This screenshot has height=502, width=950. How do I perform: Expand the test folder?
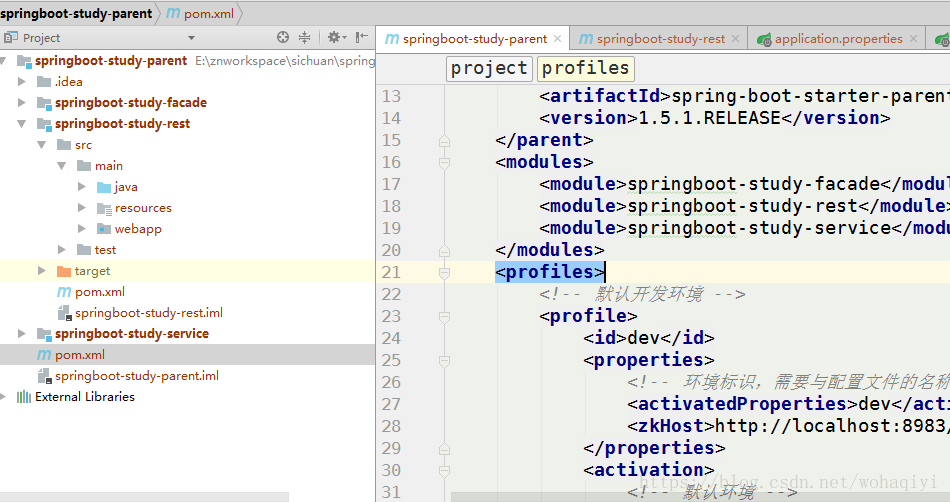[62, 249]
